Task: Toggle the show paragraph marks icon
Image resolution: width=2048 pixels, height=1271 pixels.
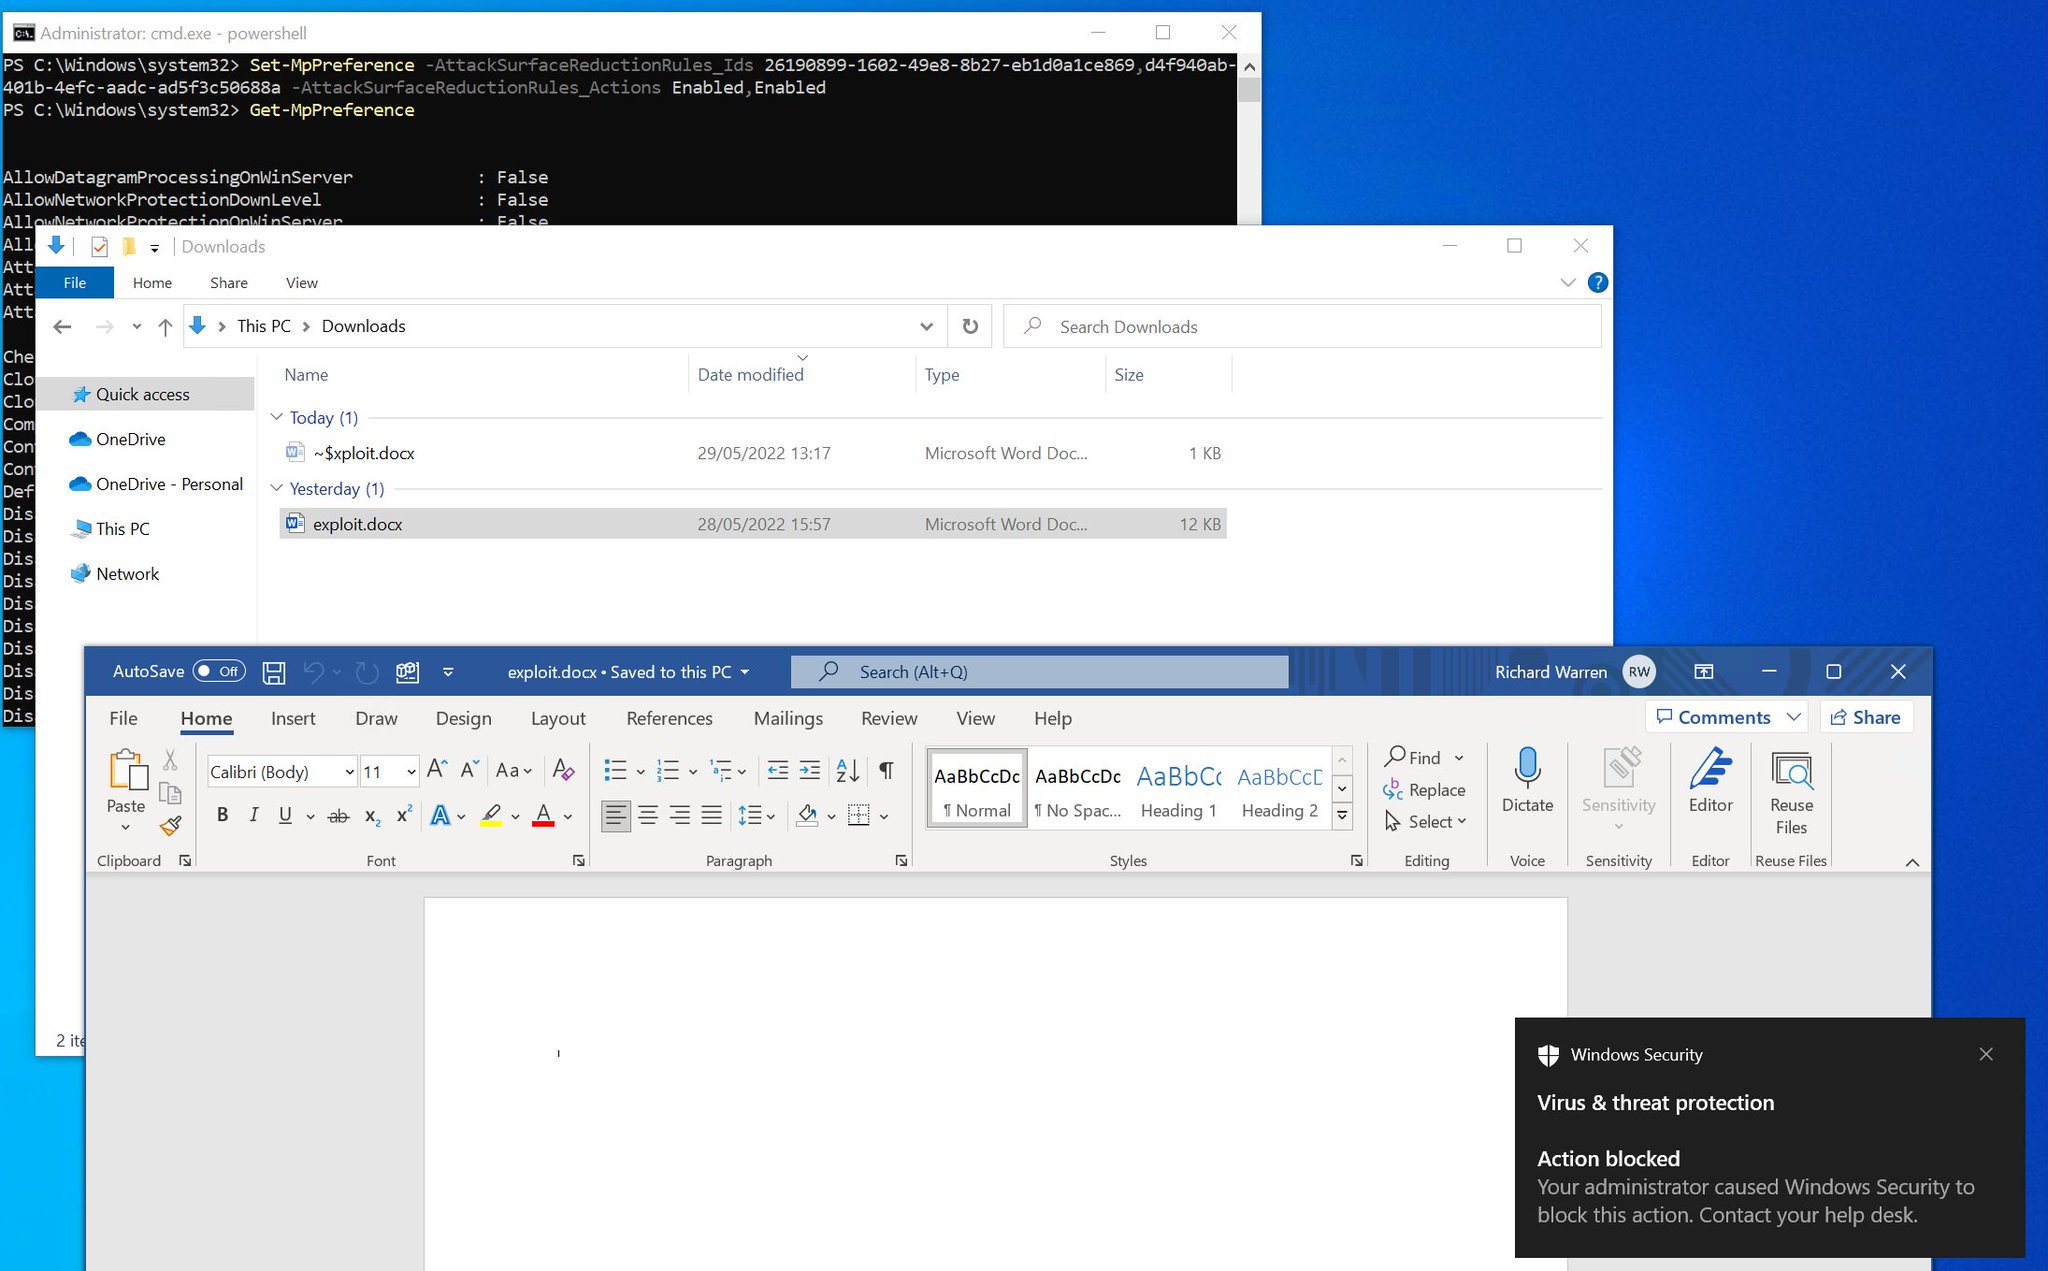Action: [886, 770]
